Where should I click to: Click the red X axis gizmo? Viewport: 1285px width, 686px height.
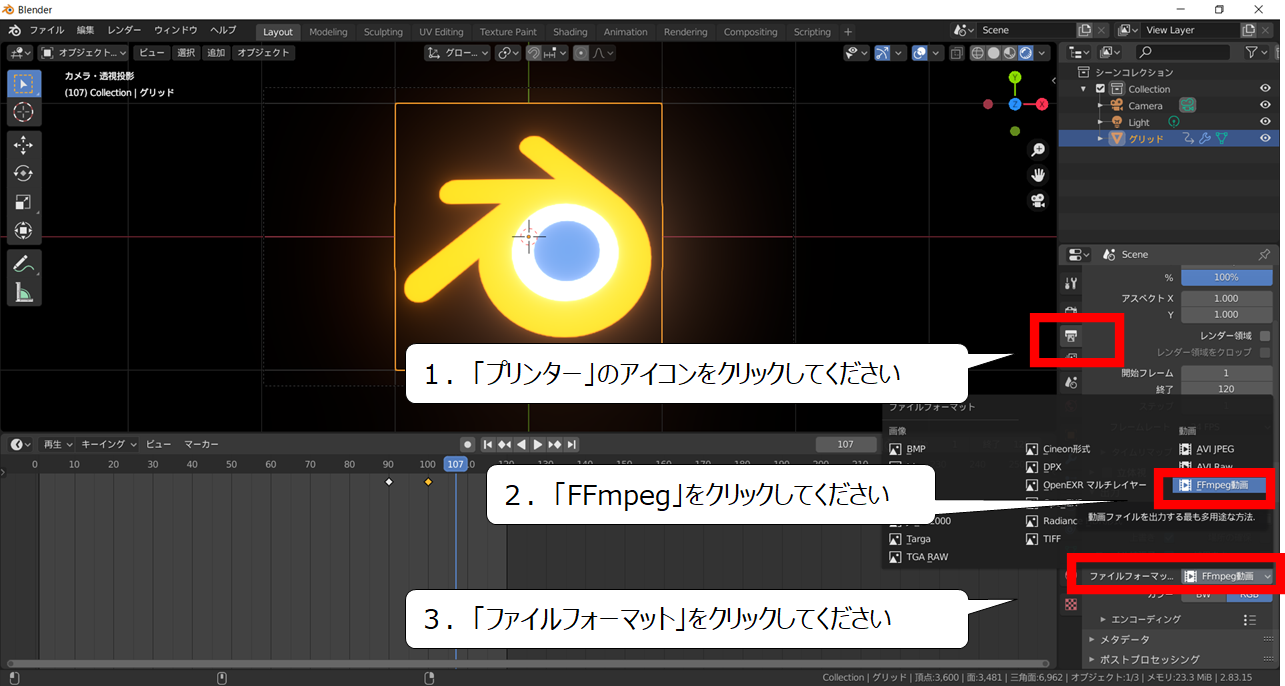[1042, 104]
